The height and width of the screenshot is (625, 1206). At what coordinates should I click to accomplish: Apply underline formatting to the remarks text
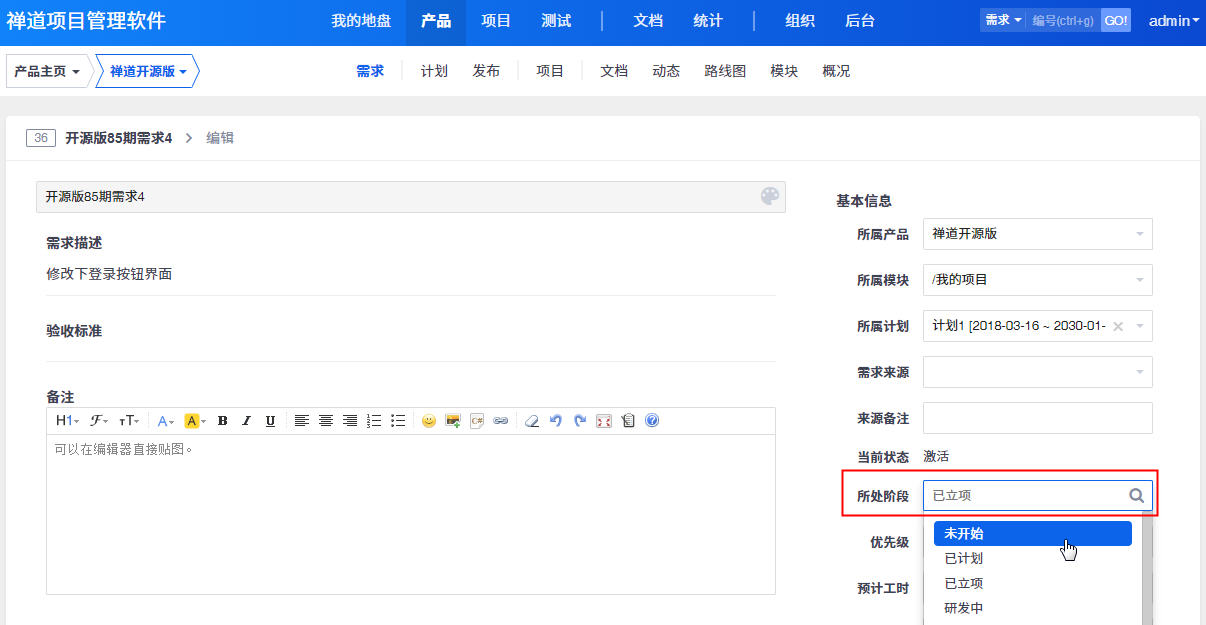270,420
